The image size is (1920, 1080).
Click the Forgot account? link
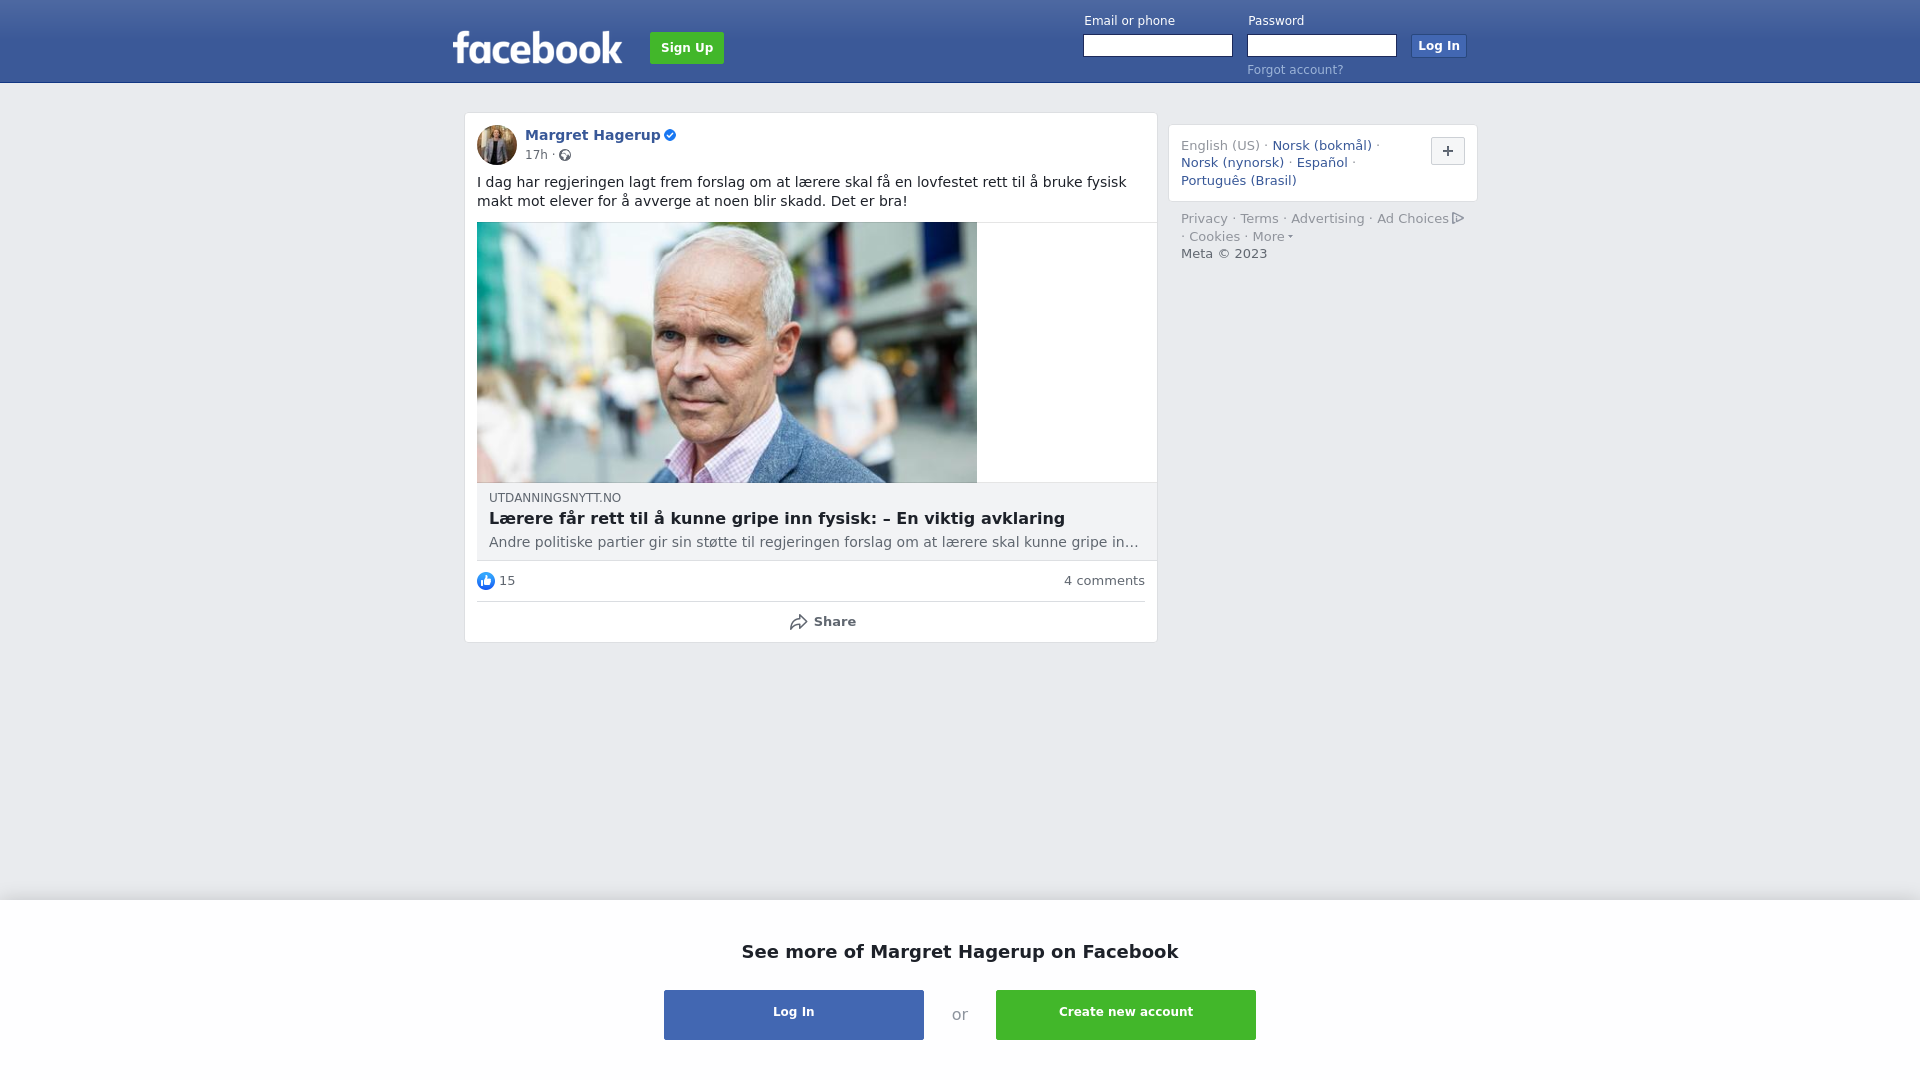tap(1295, 70)
